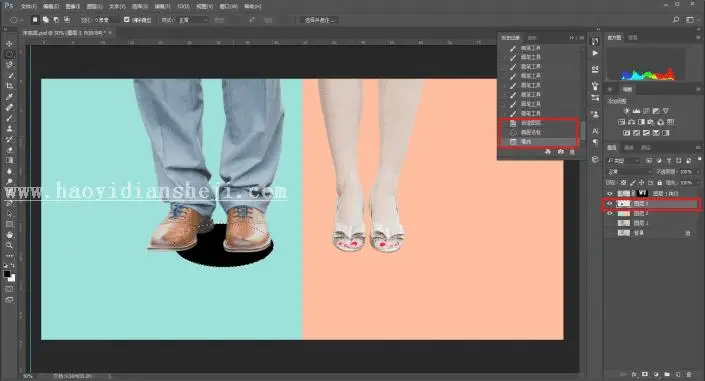Open the Style dropdown in options bar
The width and height of the screenshot is (705, 381).
click(193, 20)
